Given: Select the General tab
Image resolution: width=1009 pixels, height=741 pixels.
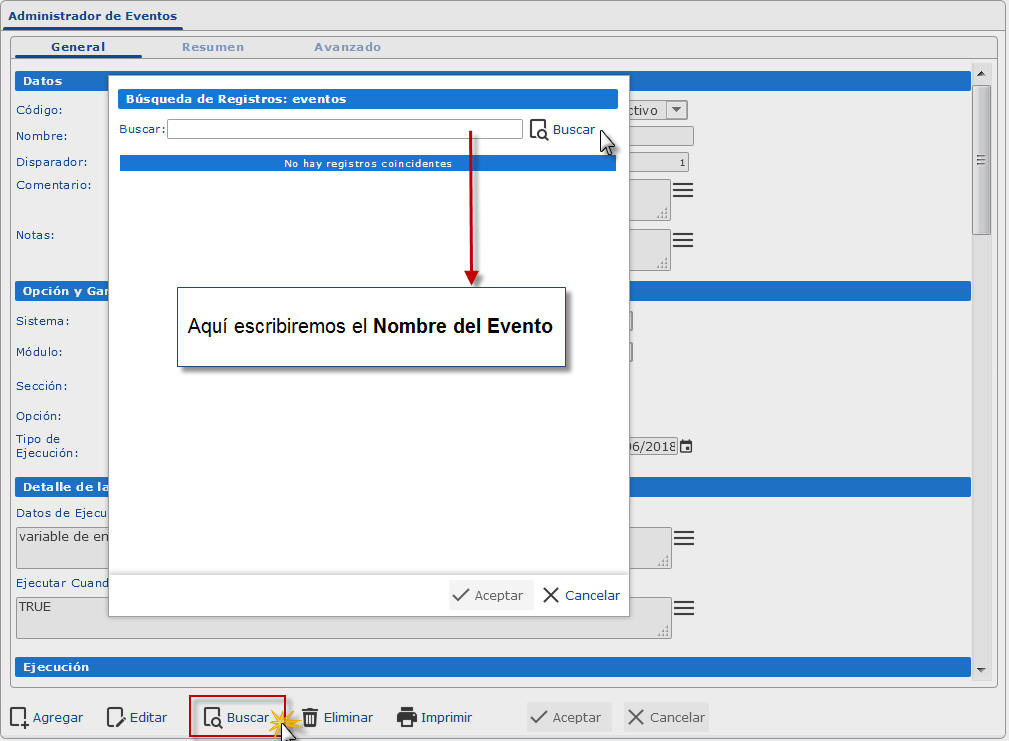Looking at the screenshot, I should pyautogui.click(x=78, y=47).
